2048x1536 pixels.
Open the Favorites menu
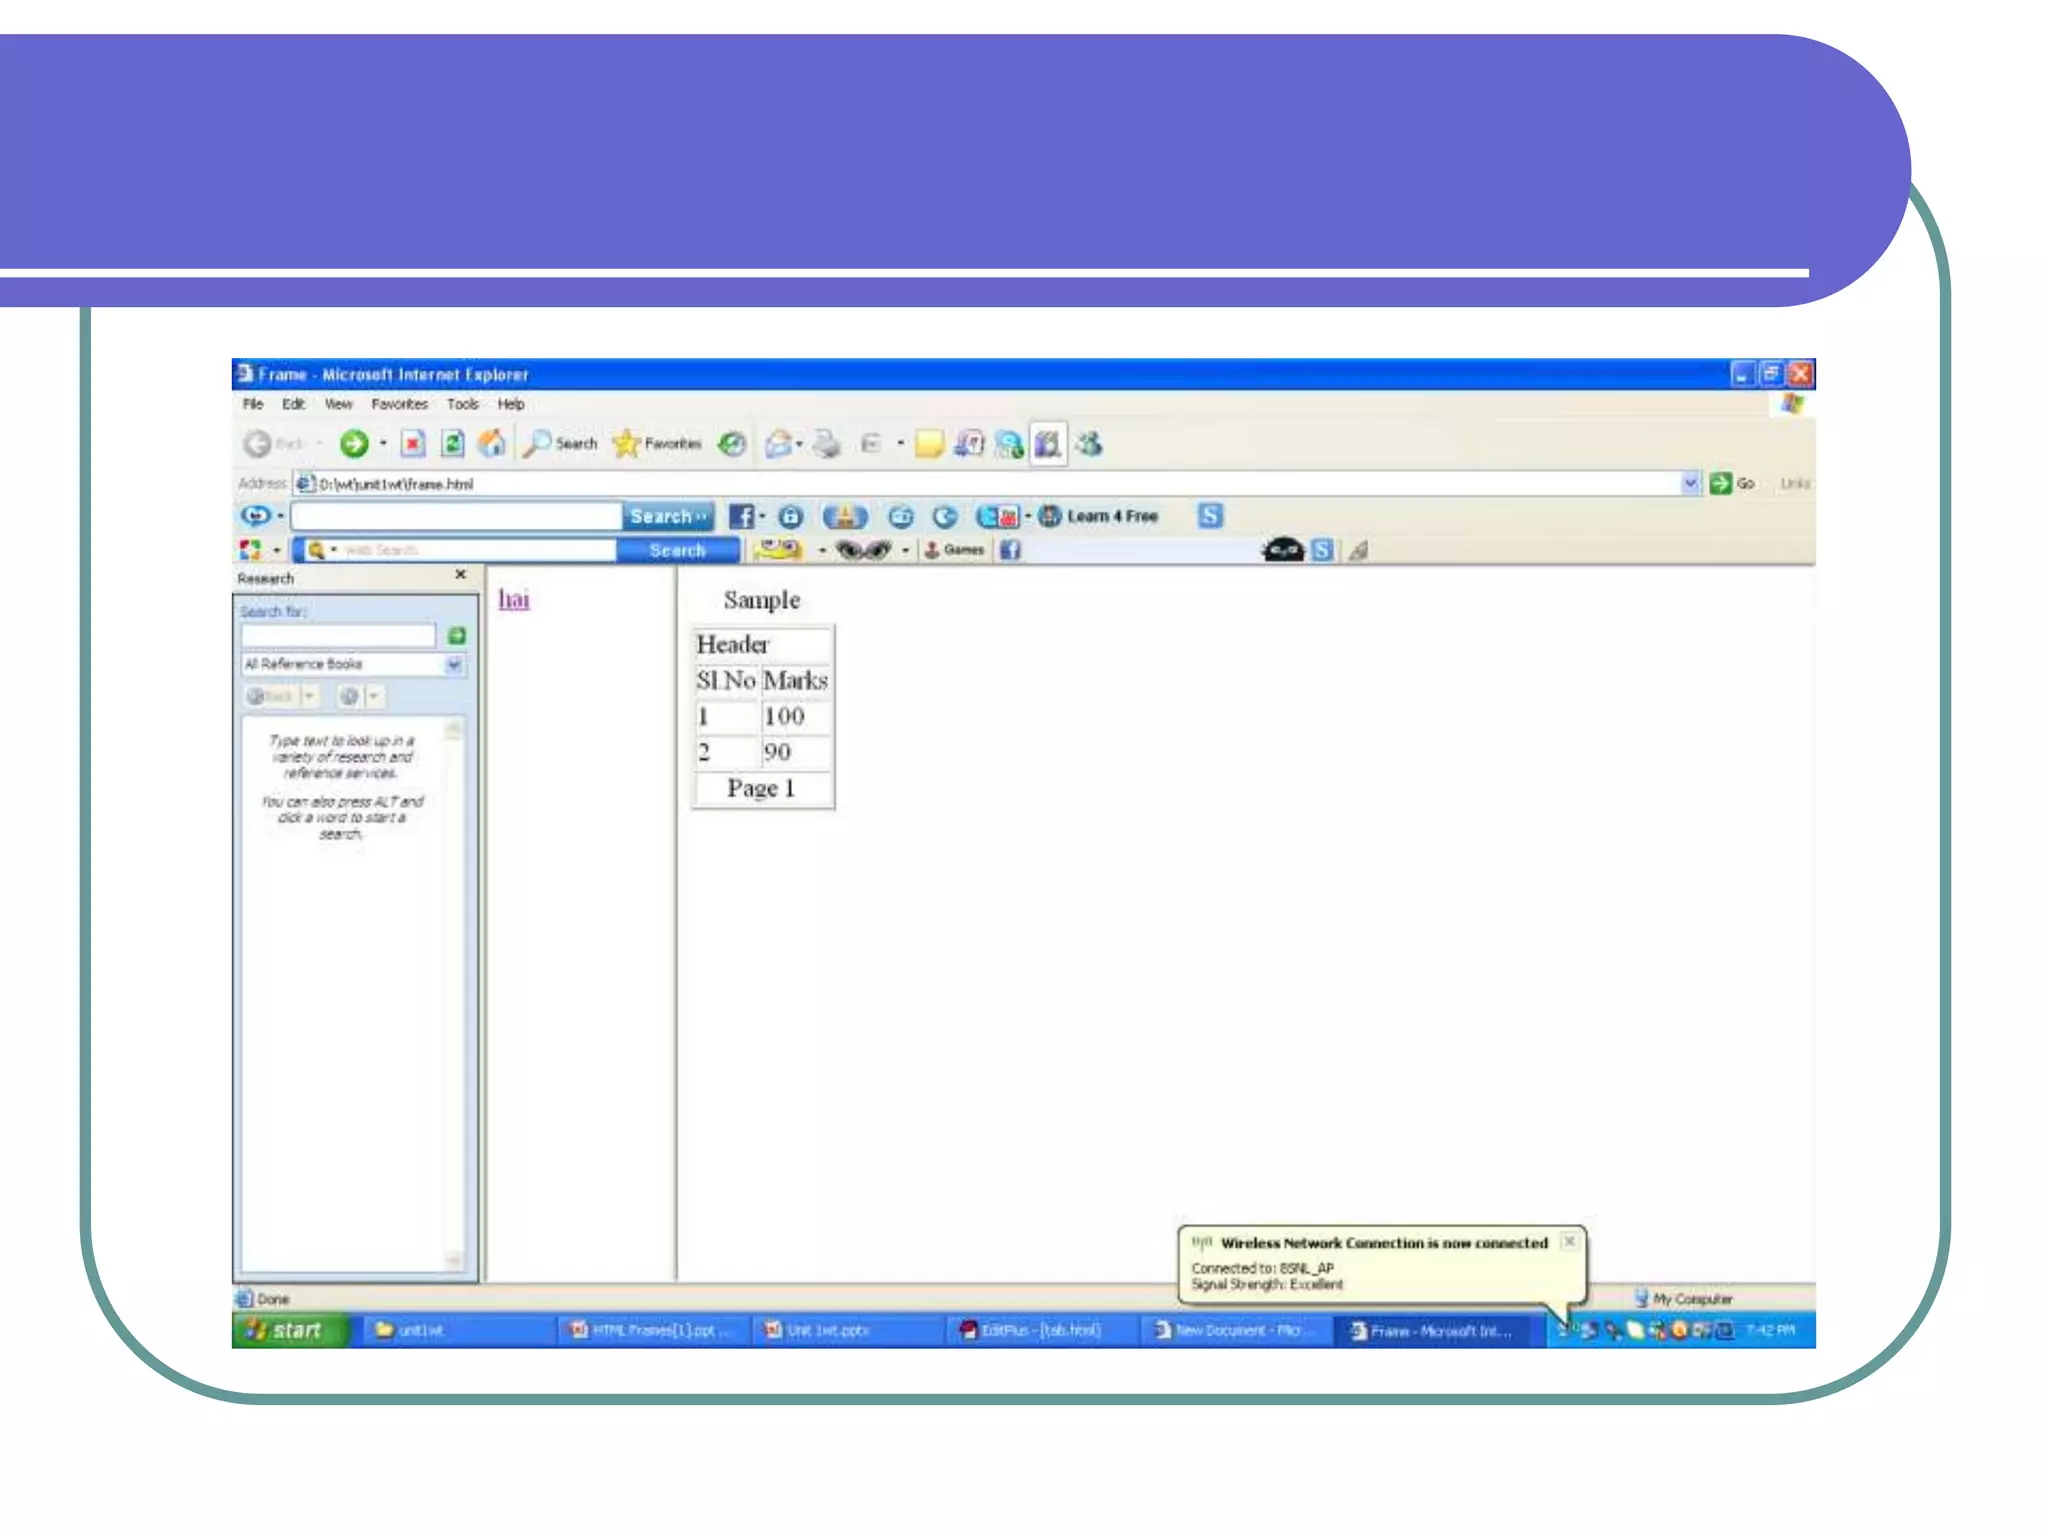399,404
